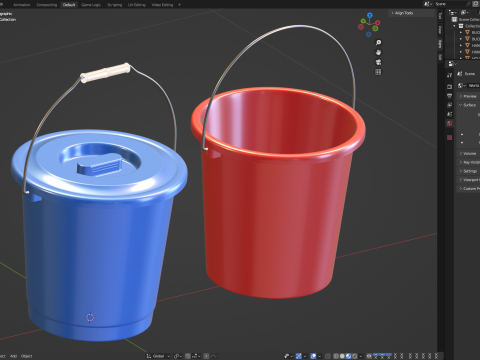Viewport: 480px width, 360px height.
Task: Click the Scene Collection icon in outliner
Action: click(x=454, y=19)
